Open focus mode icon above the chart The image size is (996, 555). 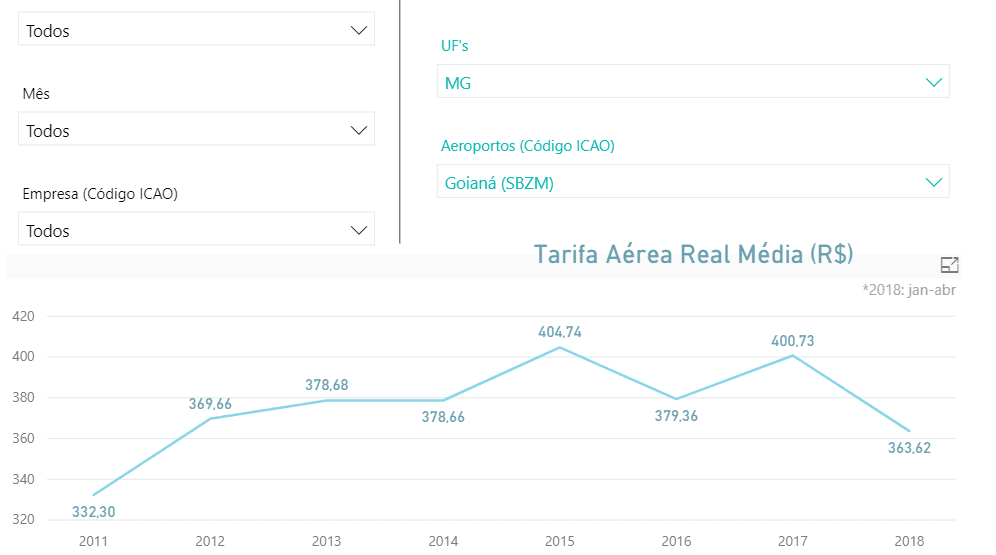[x=949, y=265]
